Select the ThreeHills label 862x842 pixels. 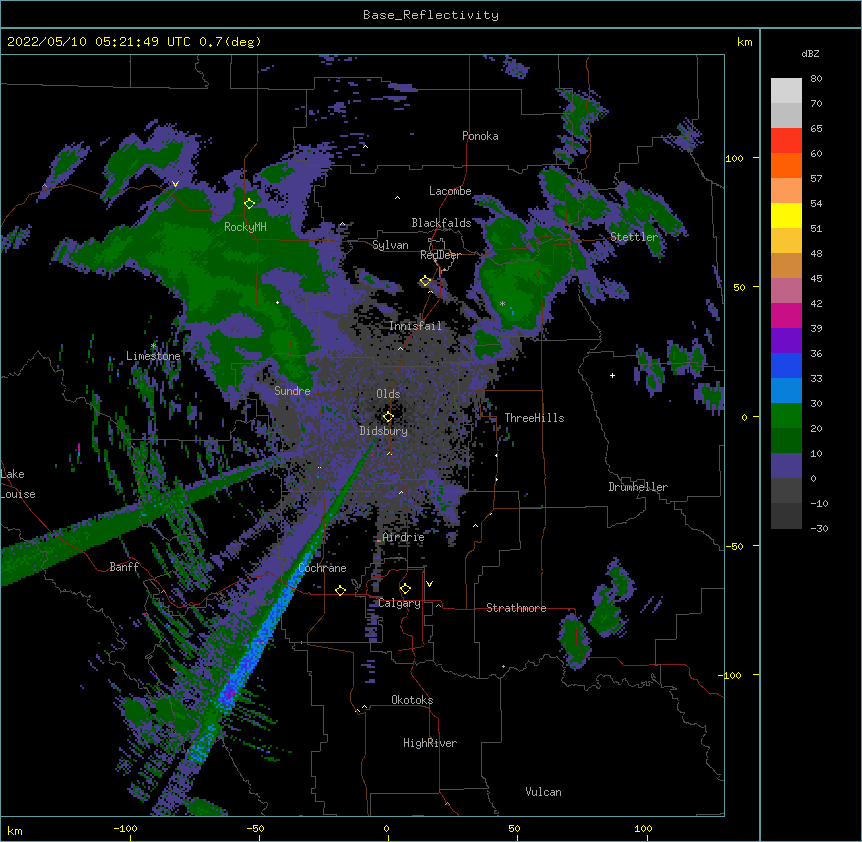[x=534, y=418]
